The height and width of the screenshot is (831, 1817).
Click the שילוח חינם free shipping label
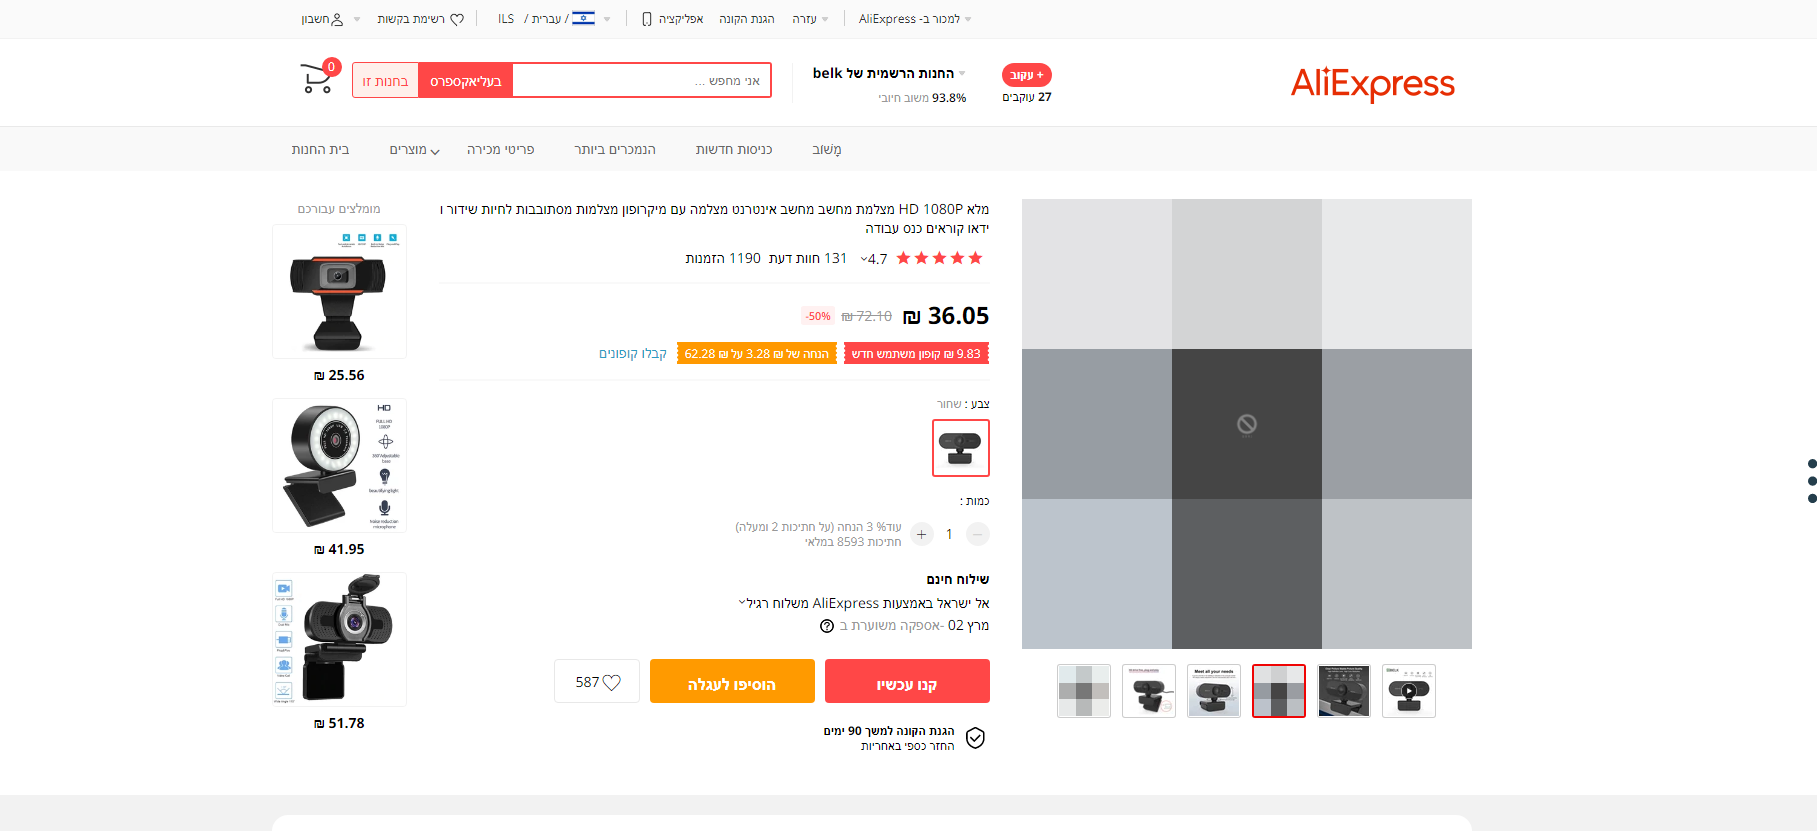point(958,579)
